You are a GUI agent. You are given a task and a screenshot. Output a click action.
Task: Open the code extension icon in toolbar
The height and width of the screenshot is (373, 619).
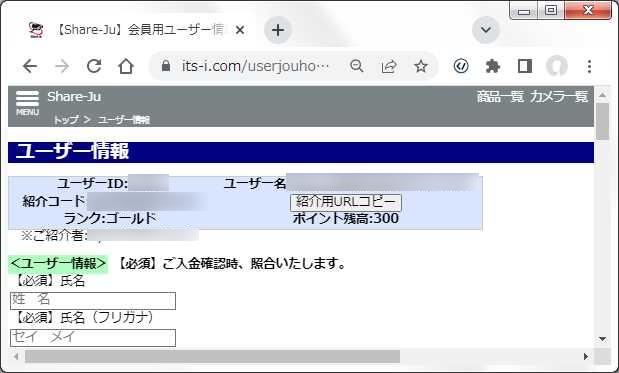click(x=461, y=66)
